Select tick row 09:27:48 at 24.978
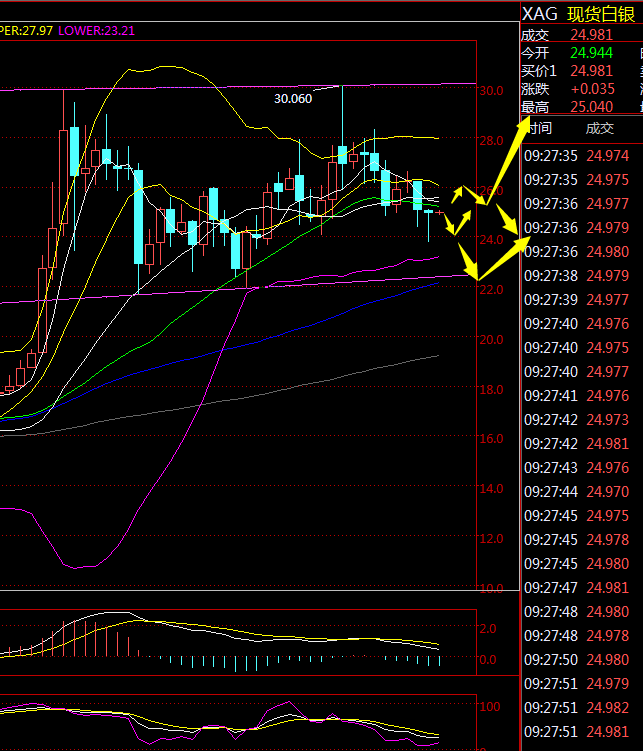 (576, 636)
